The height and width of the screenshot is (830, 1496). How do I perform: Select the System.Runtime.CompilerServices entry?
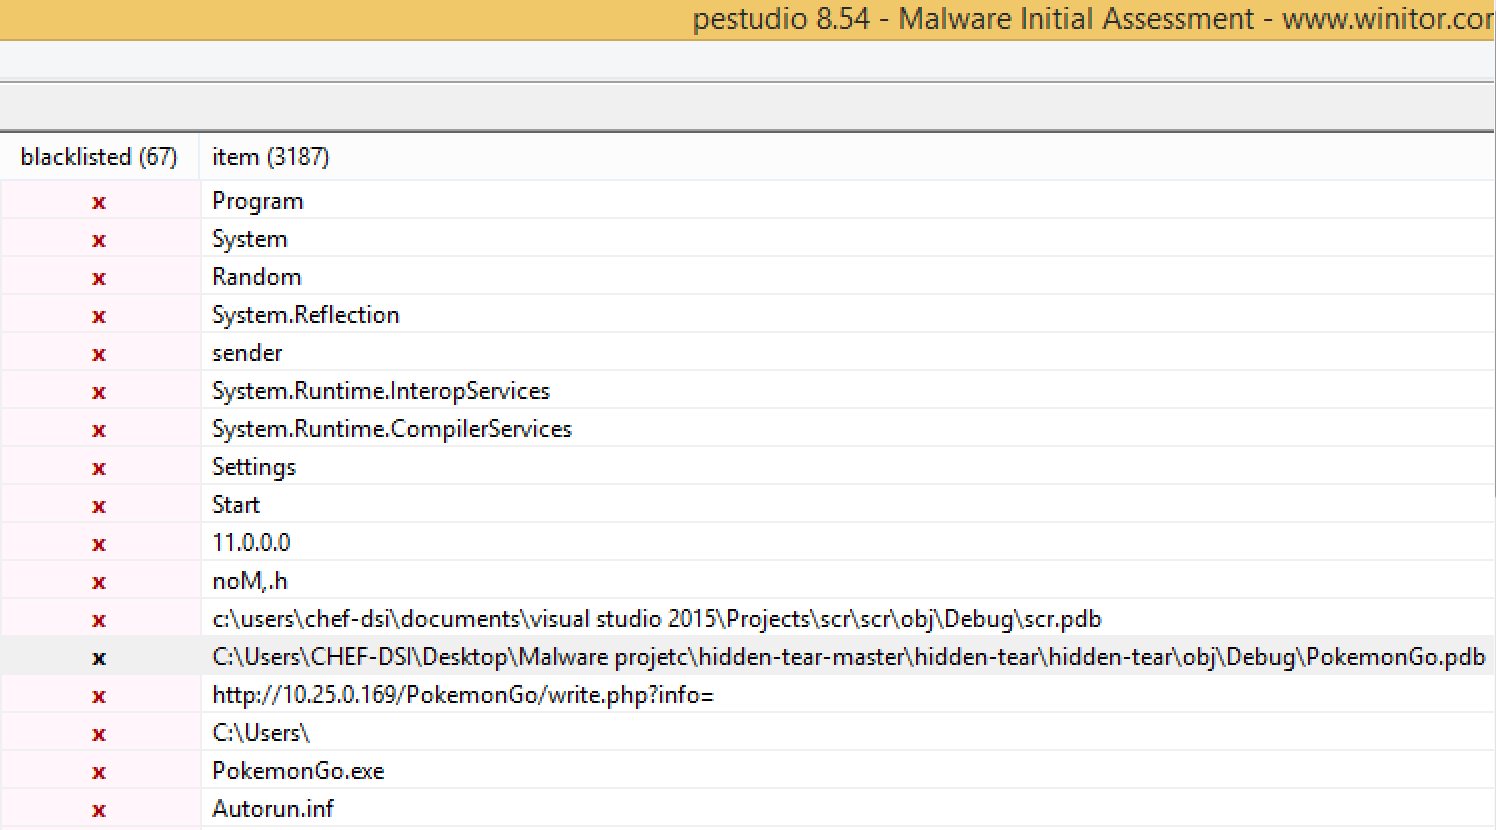point(391,429)
